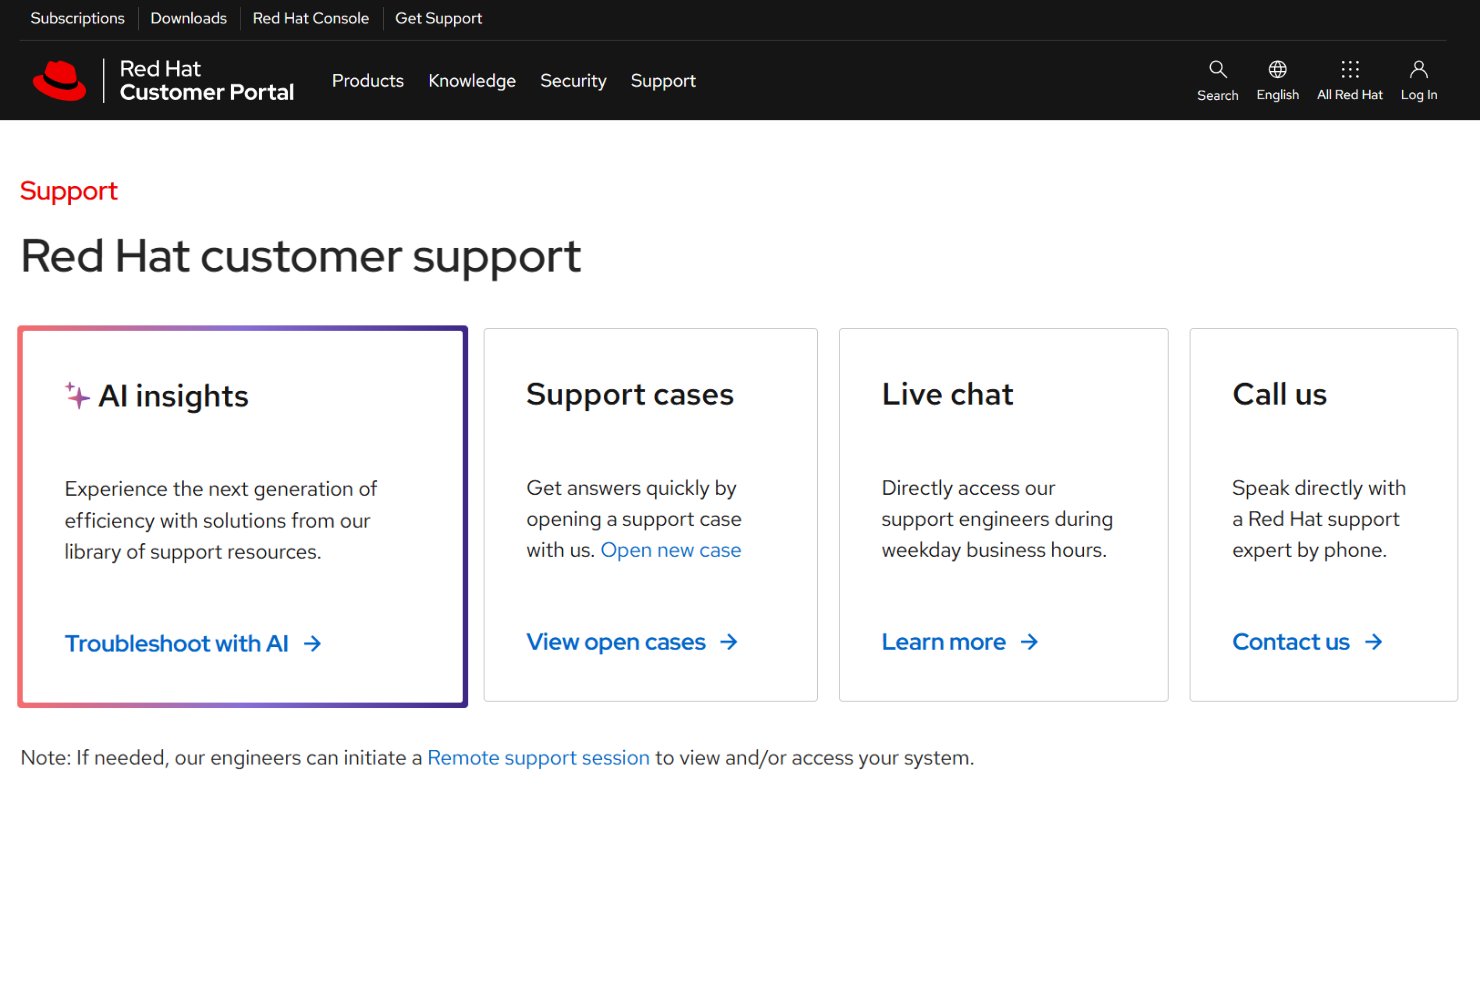The image size is (1480, 987).
Task: Click the Open new case link
Action: click(x=671, y=550)
